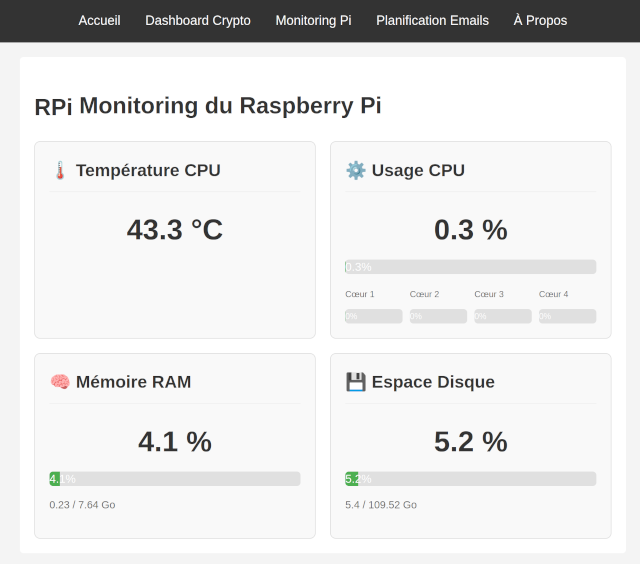Open the Accueil navigation link

[99, 20]
